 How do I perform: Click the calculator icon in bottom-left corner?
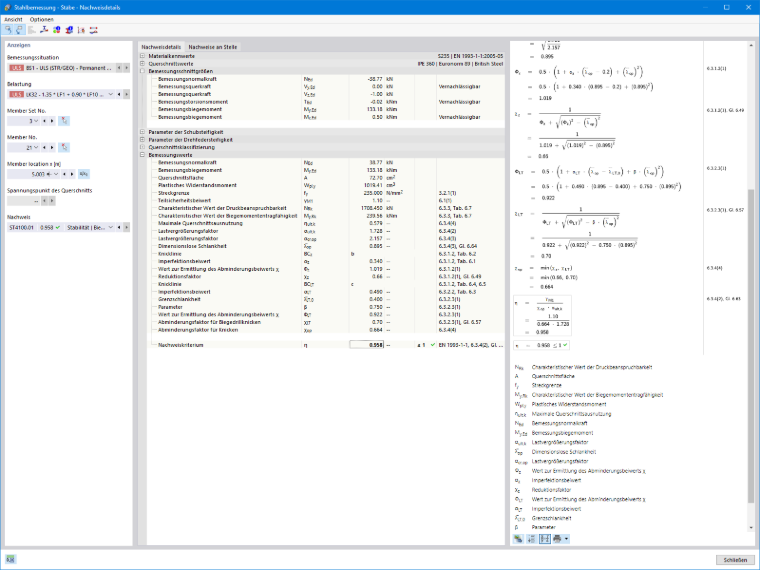tap(10, 559)
